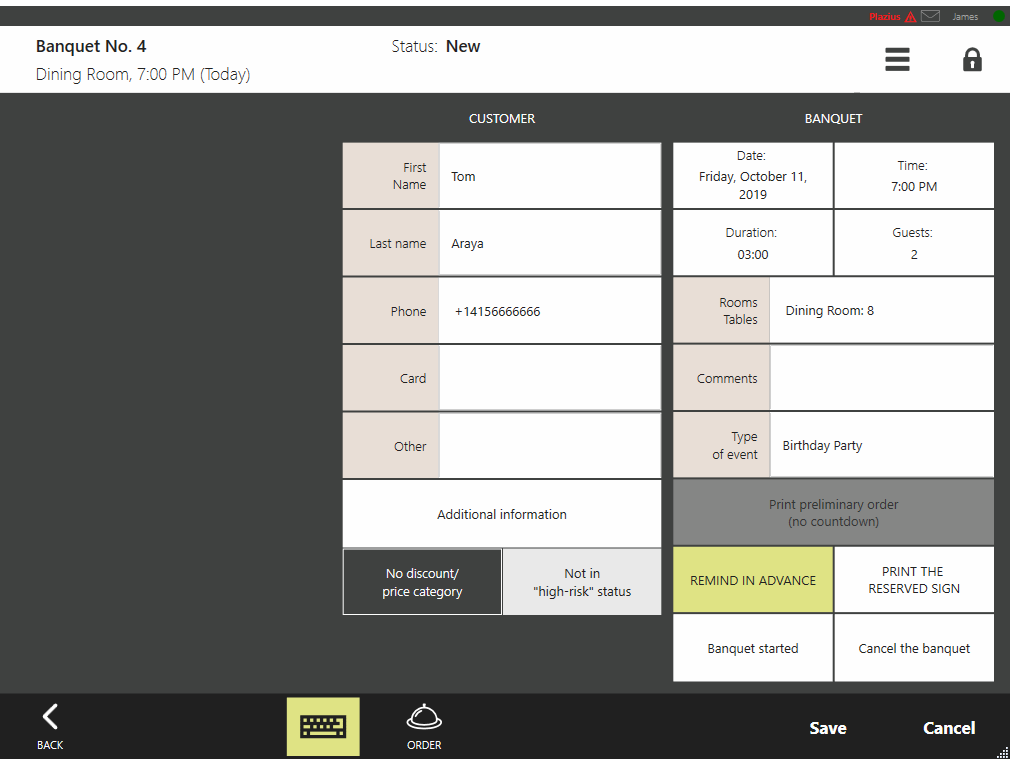The image size is (1010, 759).
Task: Open the Time selector showing 7:00 PM
Action: pyautogui.click(x=914, y=176)
